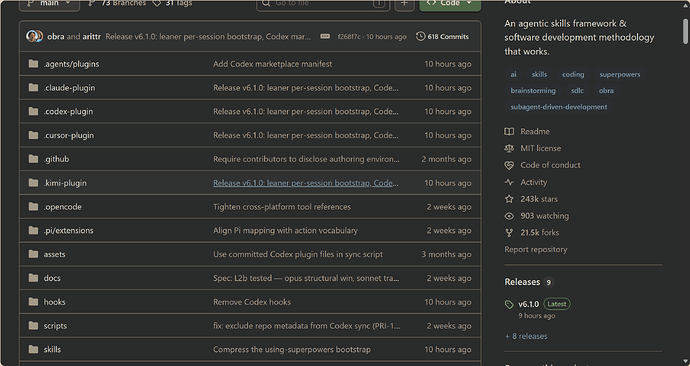
Task: Select the 'sdlc' topic tag
Action: point(577,91)
